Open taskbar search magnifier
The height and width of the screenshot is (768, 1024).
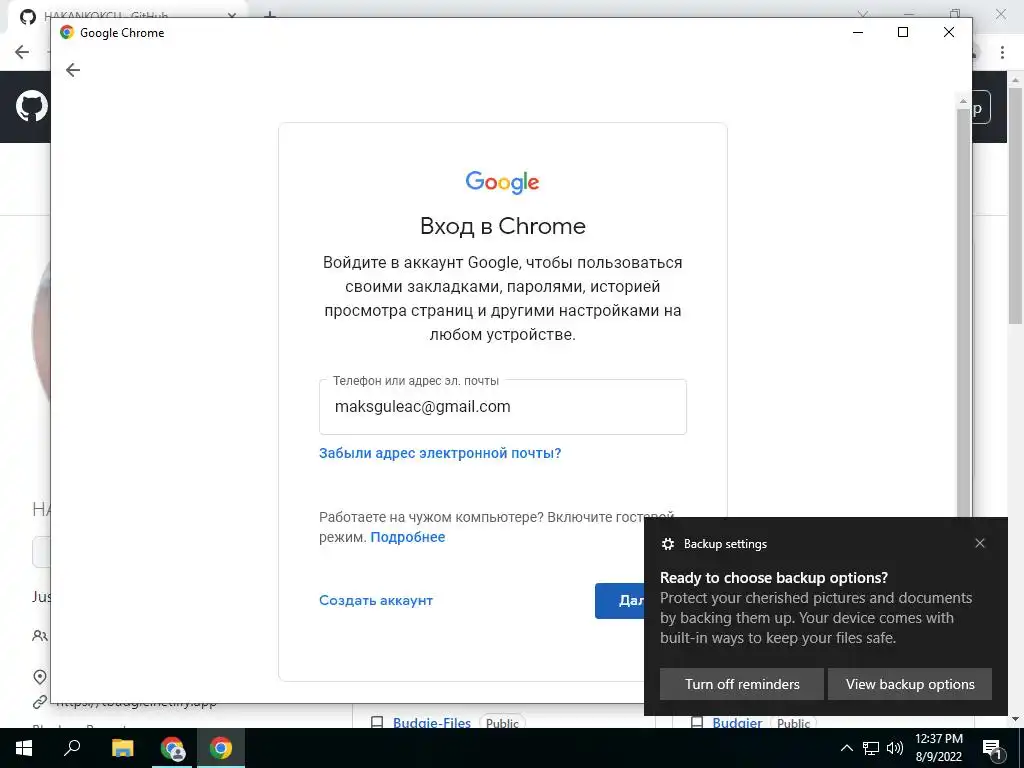tap(72, 748)
